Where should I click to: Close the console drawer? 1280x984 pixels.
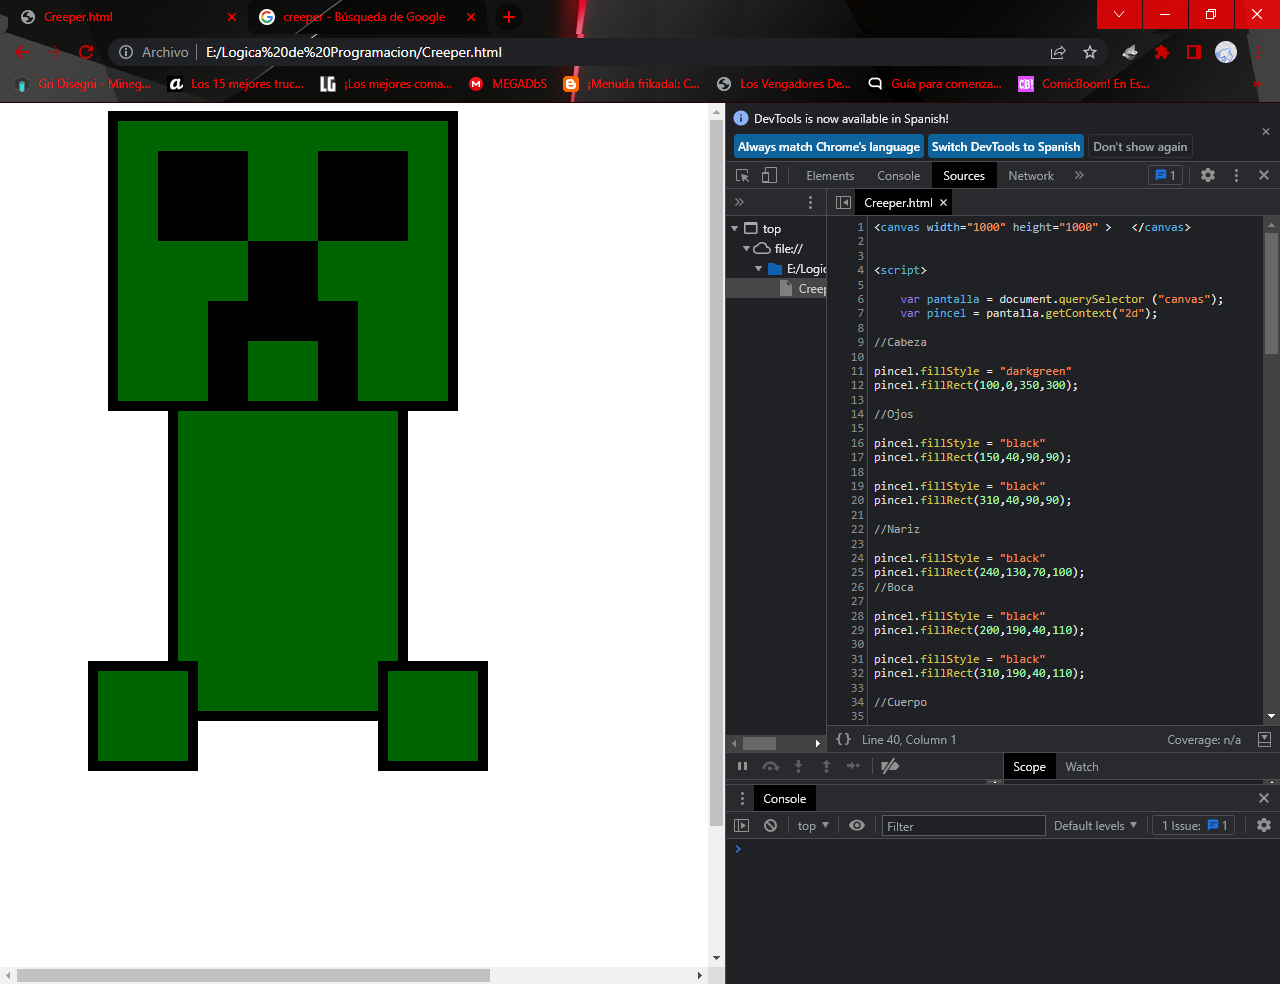[x=1264, y=798]
